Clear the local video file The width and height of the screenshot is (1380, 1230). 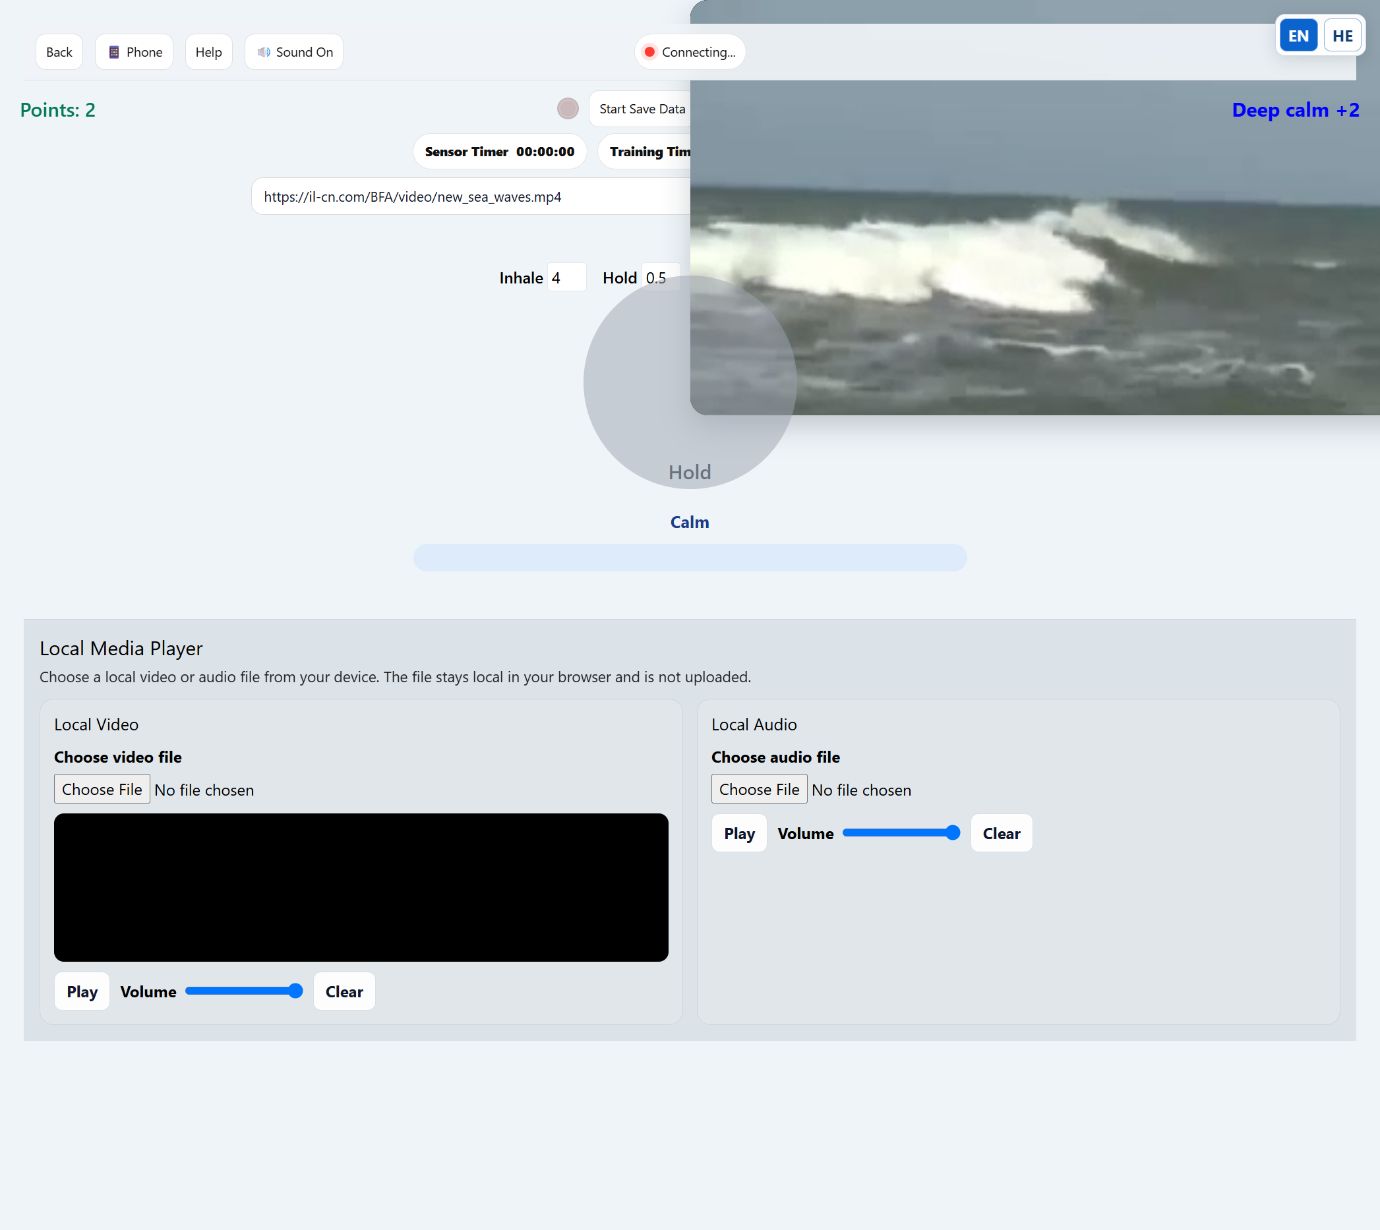click(344, 991)
